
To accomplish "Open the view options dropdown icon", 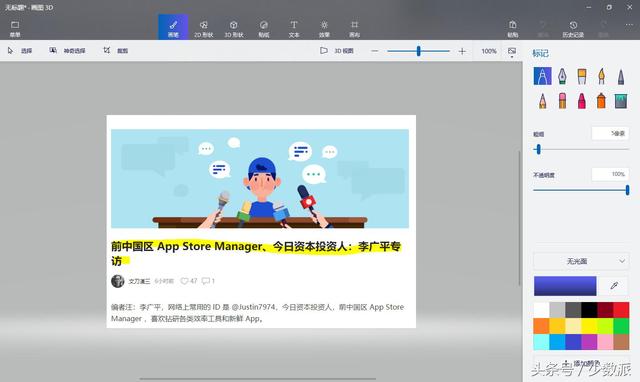I will (512, 51).
